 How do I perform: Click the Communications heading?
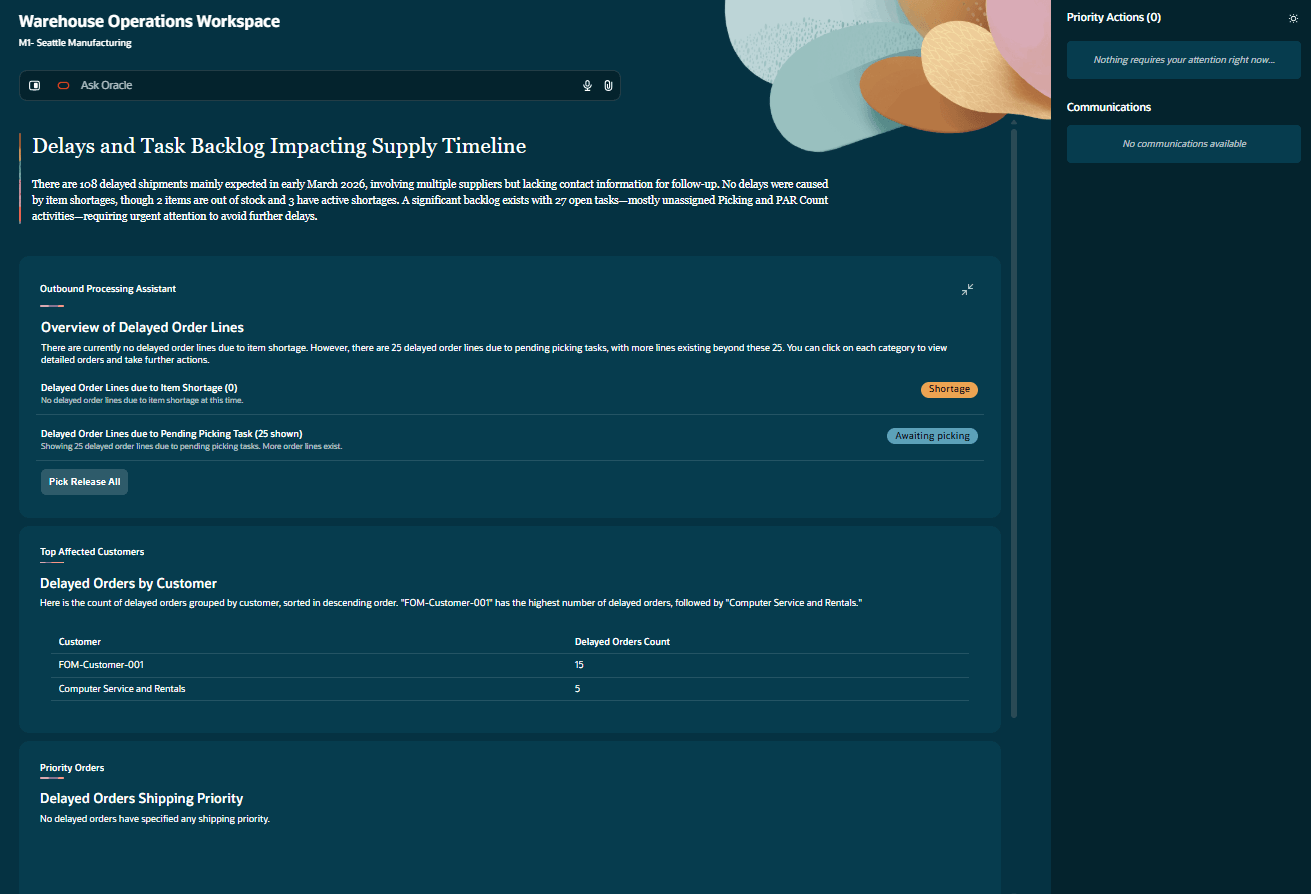click(1109, 107)
